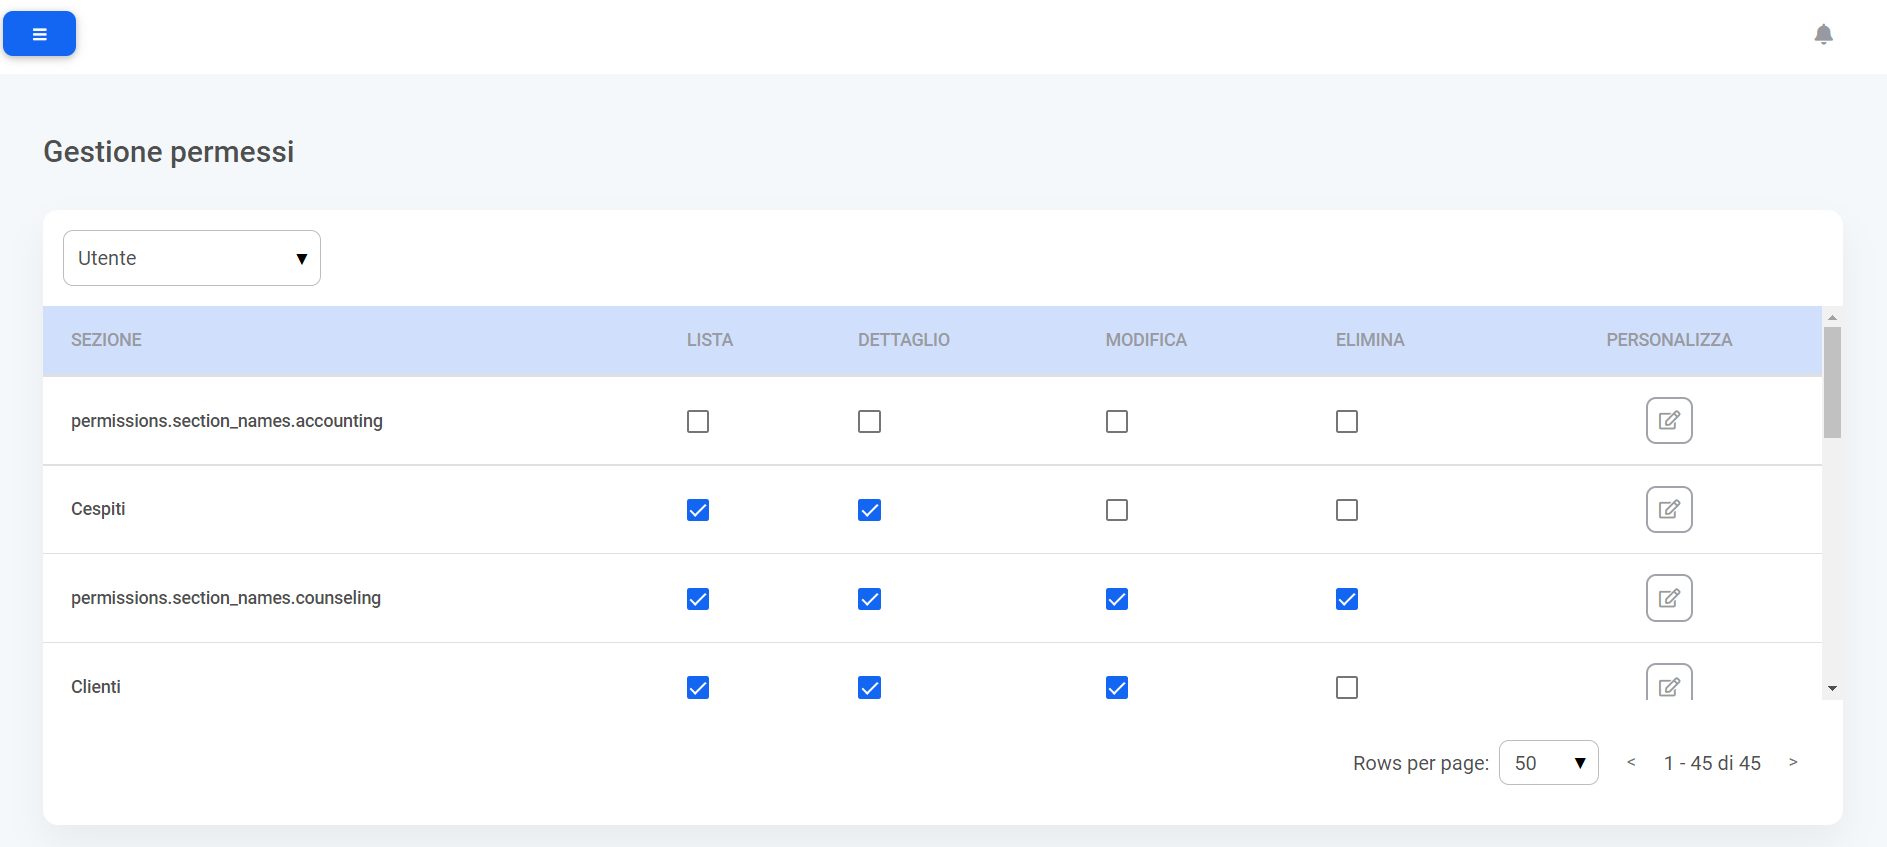This screenshot has height=847, width=1887.
Task: Uncheck Dettaglio permission for Cespiti
Action: (869, 511)
